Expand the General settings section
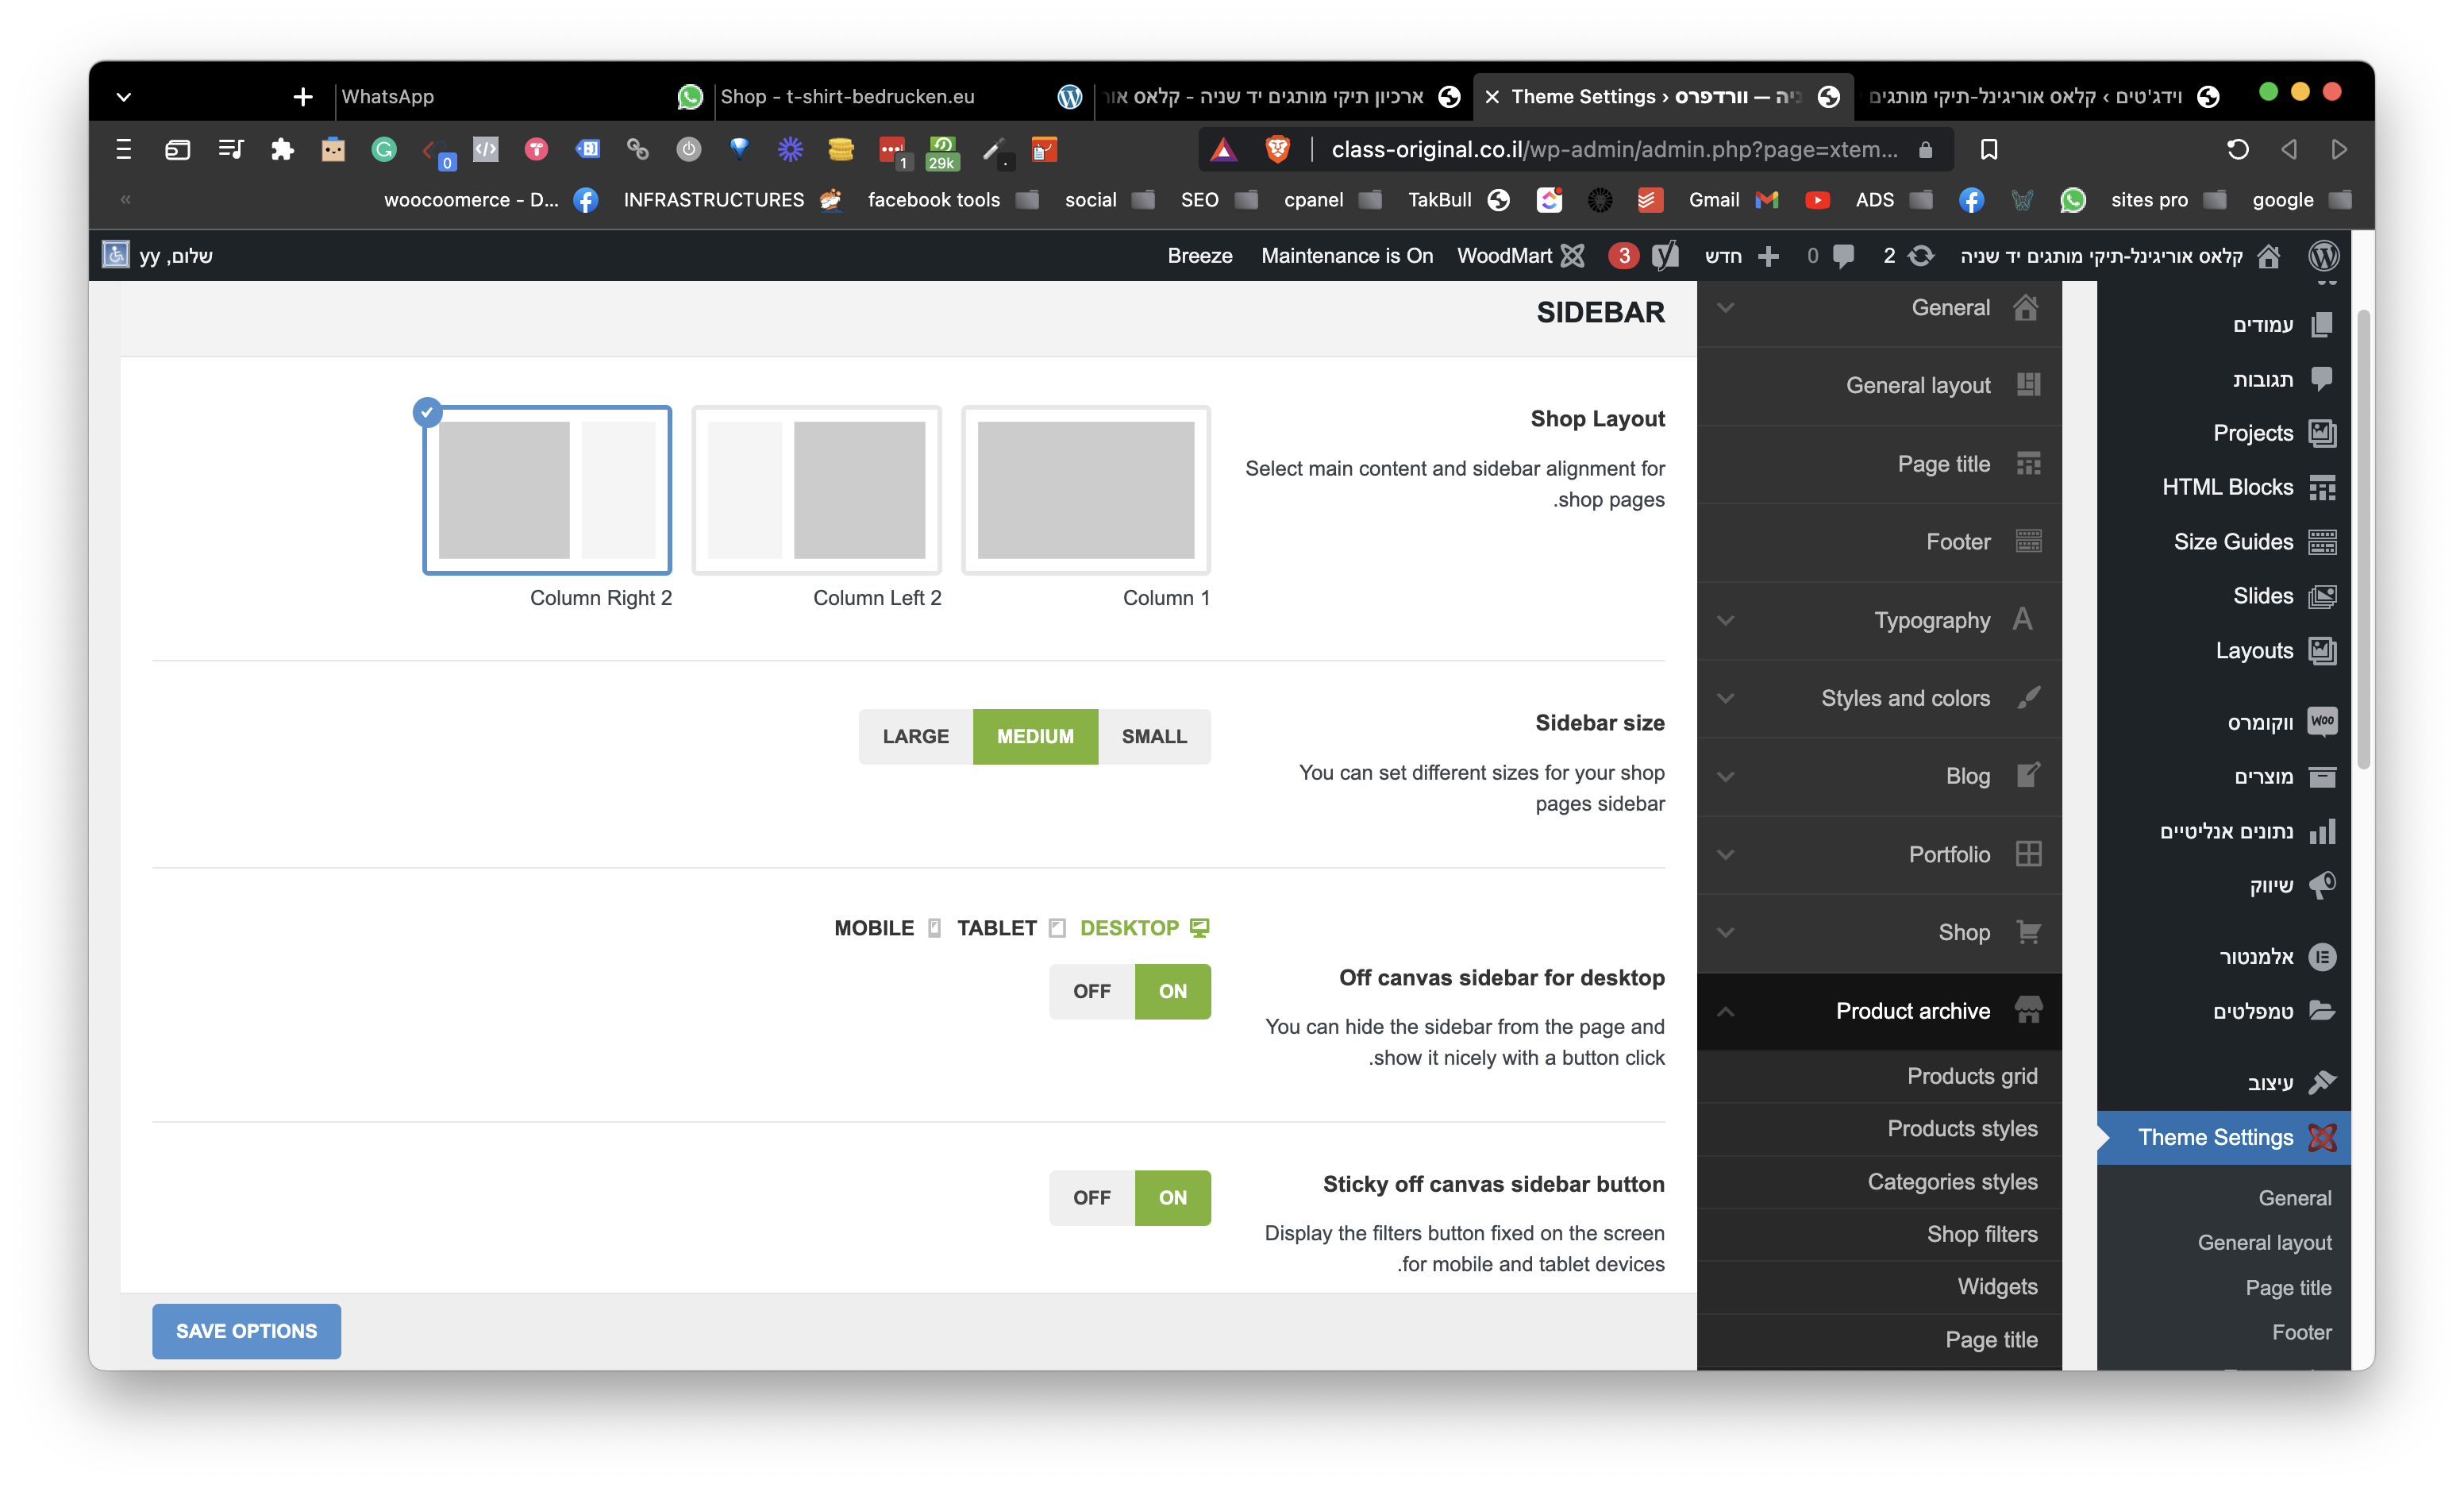The height and width of the screenshot is (1488, 2464). (x=1879, y=308)
